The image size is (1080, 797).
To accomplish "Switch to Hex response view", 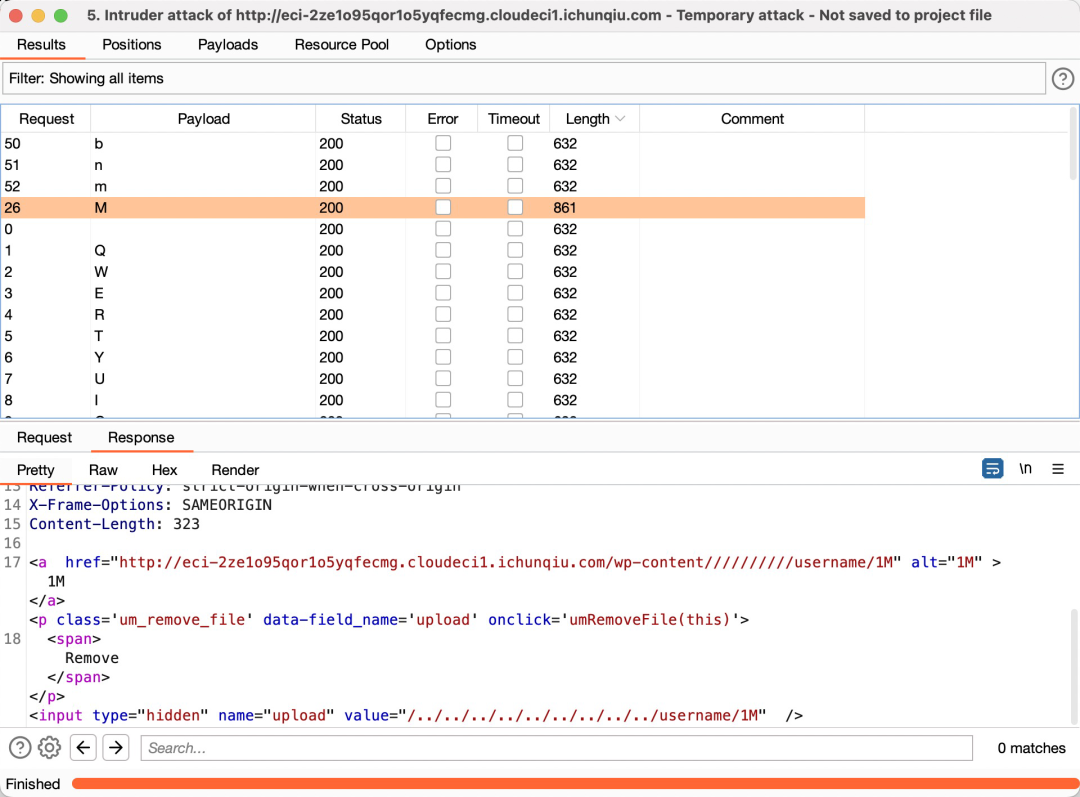I will click(165, 470).
